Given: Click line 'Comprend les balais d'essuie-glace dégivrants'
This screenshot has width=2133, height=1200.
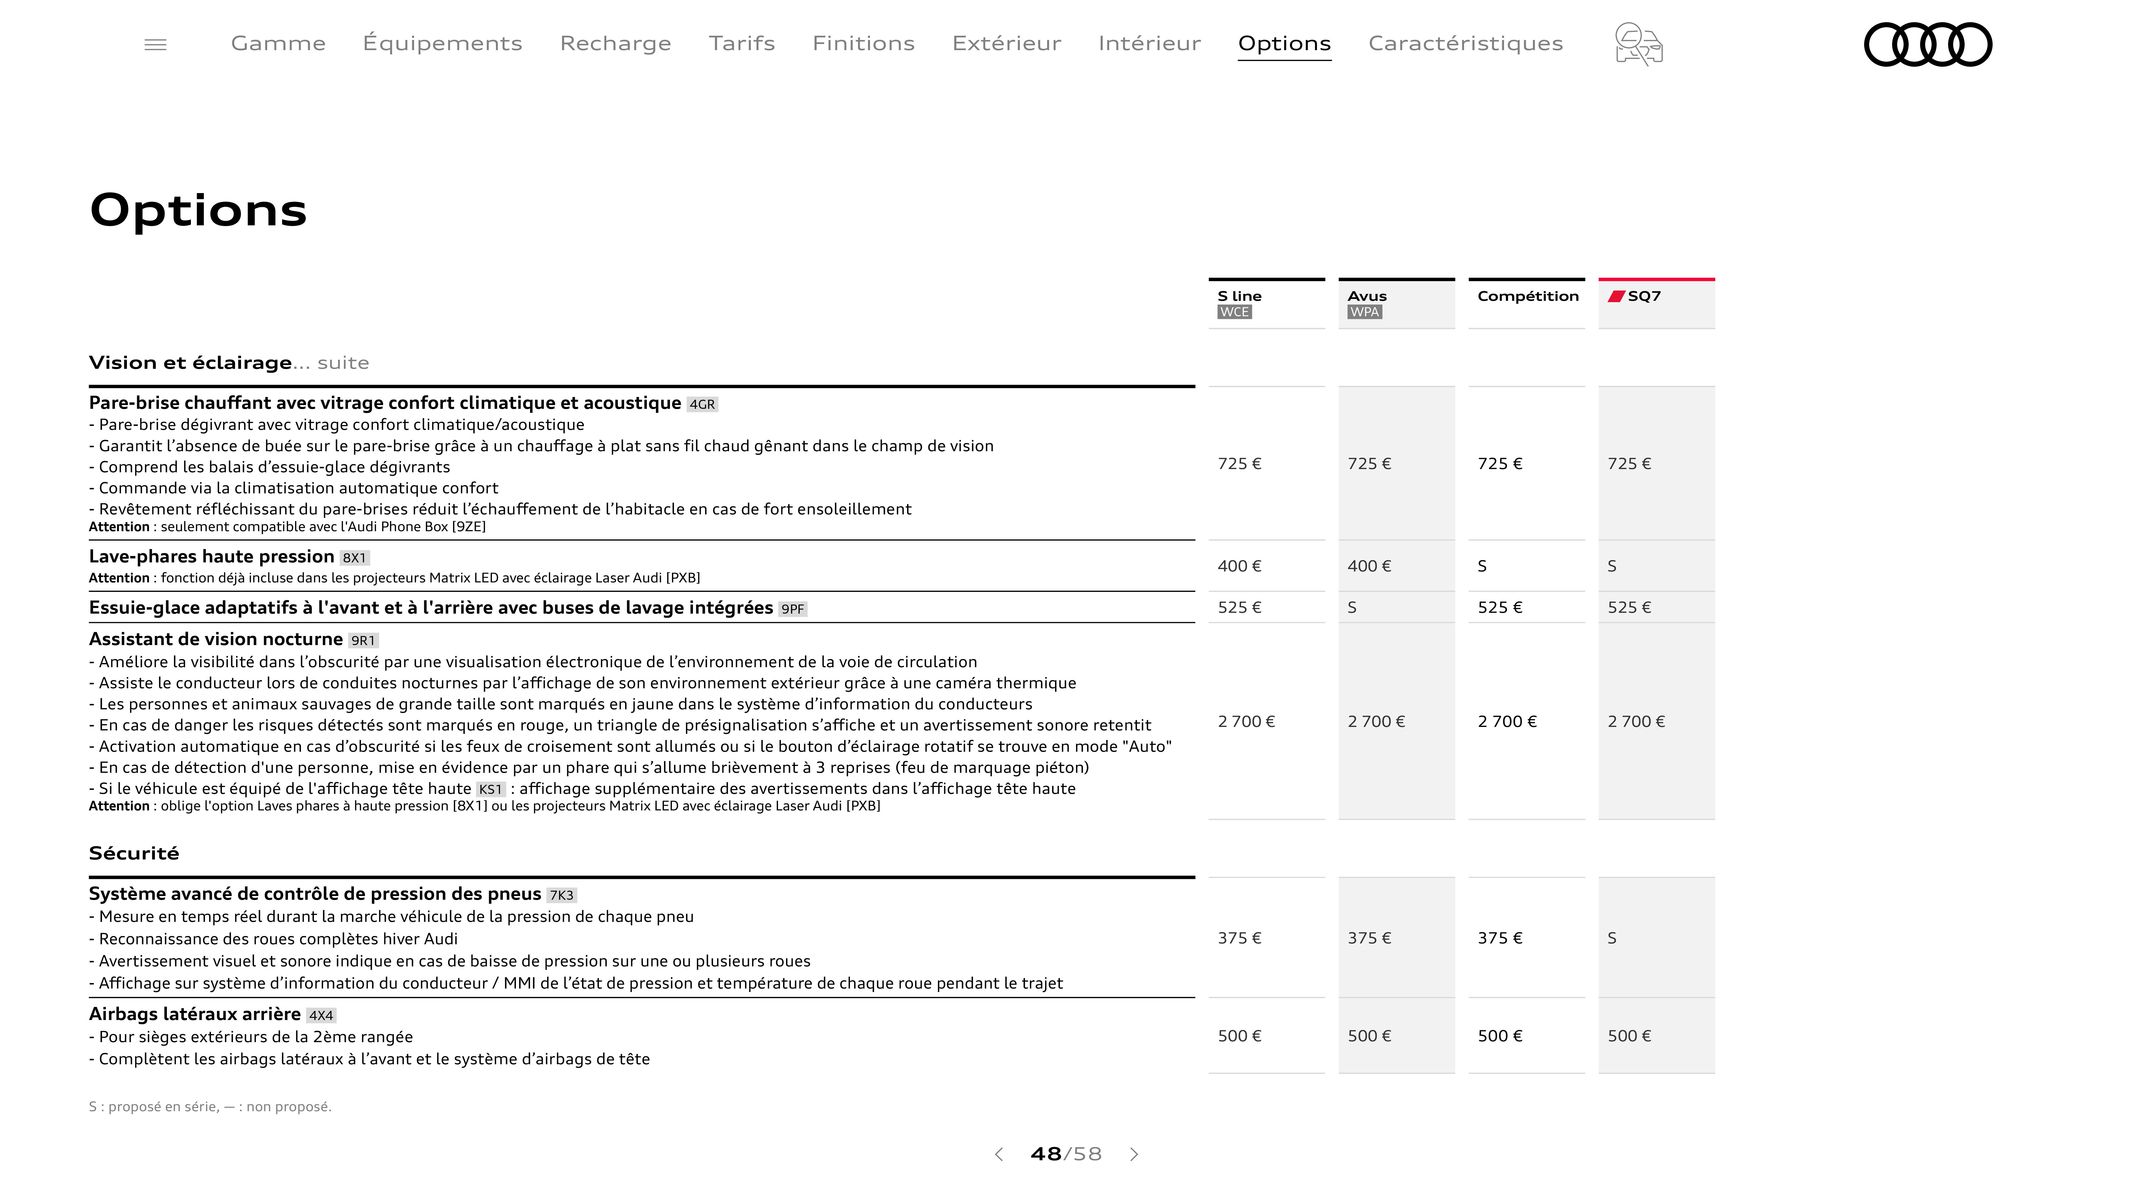Looking at the screenshot, I should coord(269,467).
